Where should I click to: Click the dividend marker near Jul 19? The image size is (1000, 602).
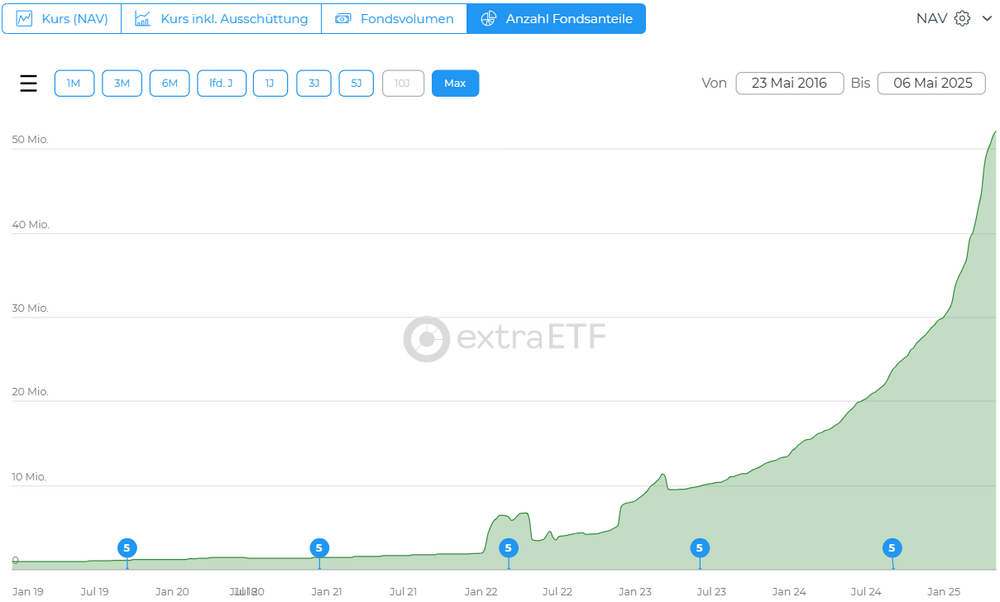(127, 548)
